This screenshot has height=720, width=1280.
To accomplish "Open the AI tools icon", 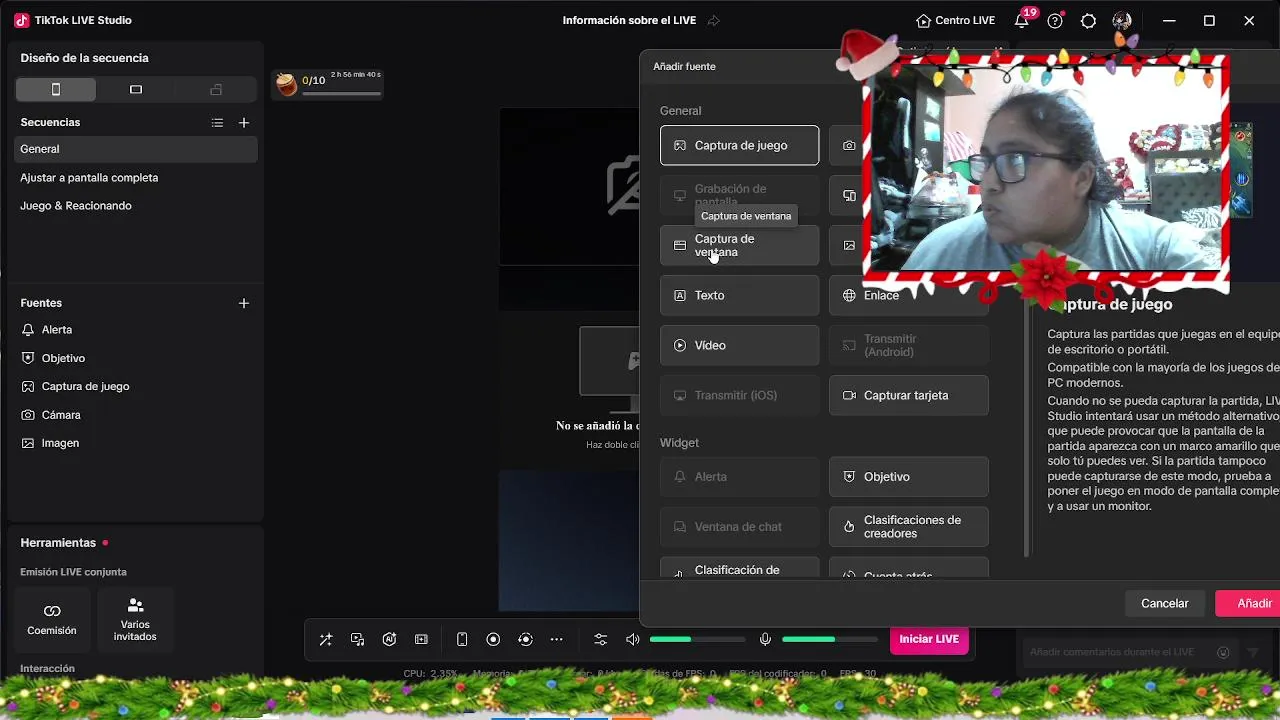I will 390,640.
